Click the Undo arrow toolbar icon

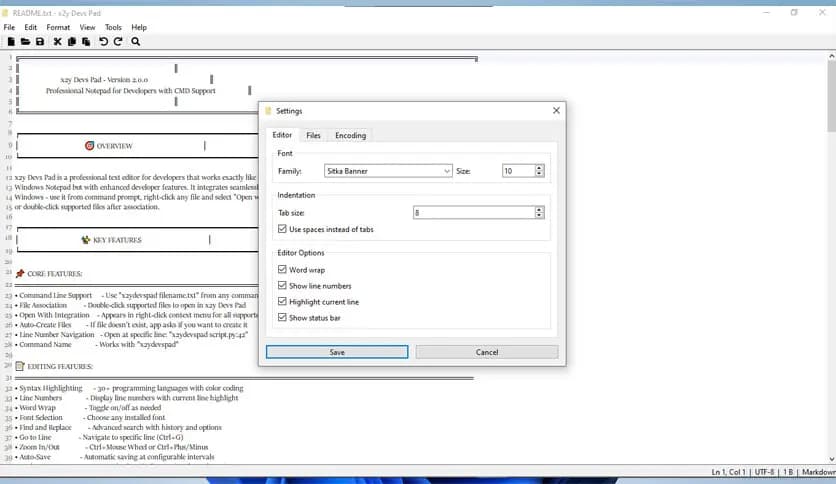point(103,42)
